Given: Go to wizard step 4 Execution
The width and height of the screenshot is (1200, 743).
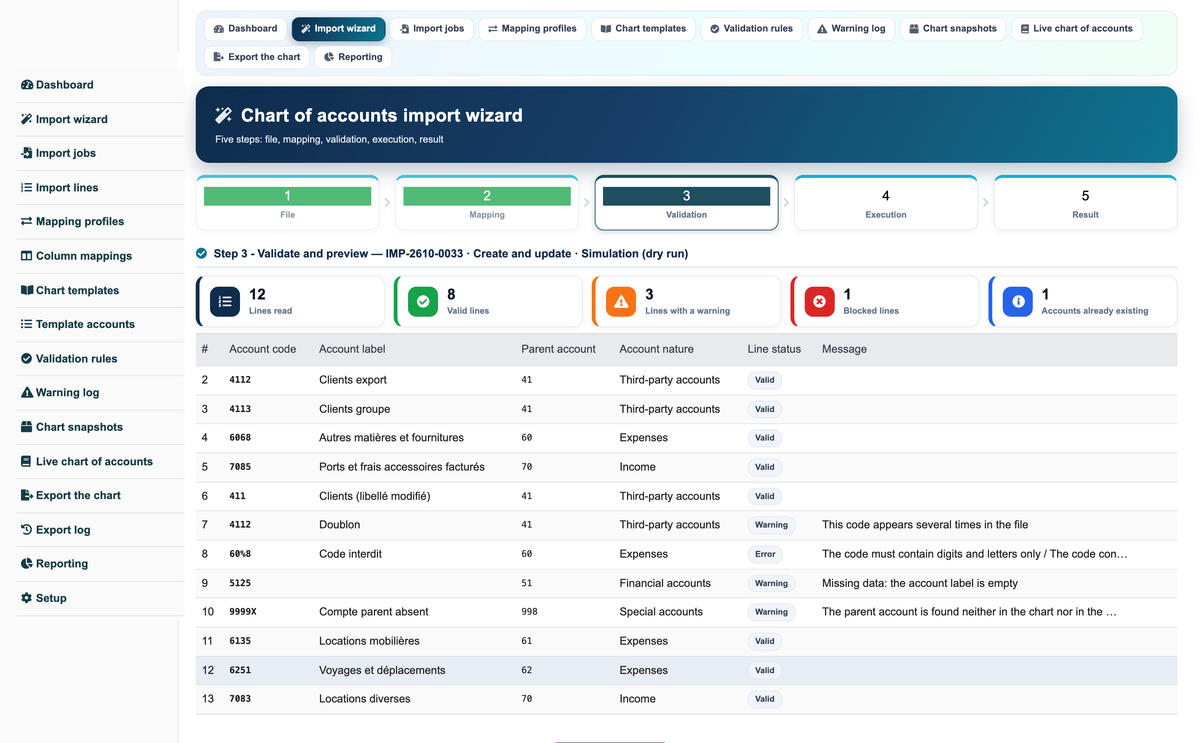Looking at the screenshot, I should coord(886,203).
